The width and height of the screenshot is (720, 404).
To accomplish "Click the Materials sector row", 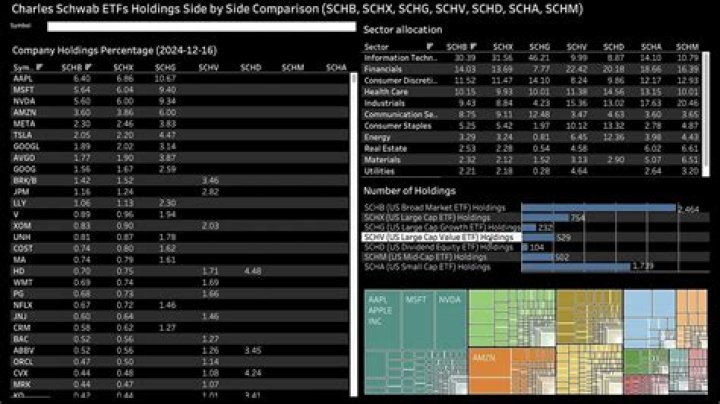I will pyautogui.click(x=532, y=160).
